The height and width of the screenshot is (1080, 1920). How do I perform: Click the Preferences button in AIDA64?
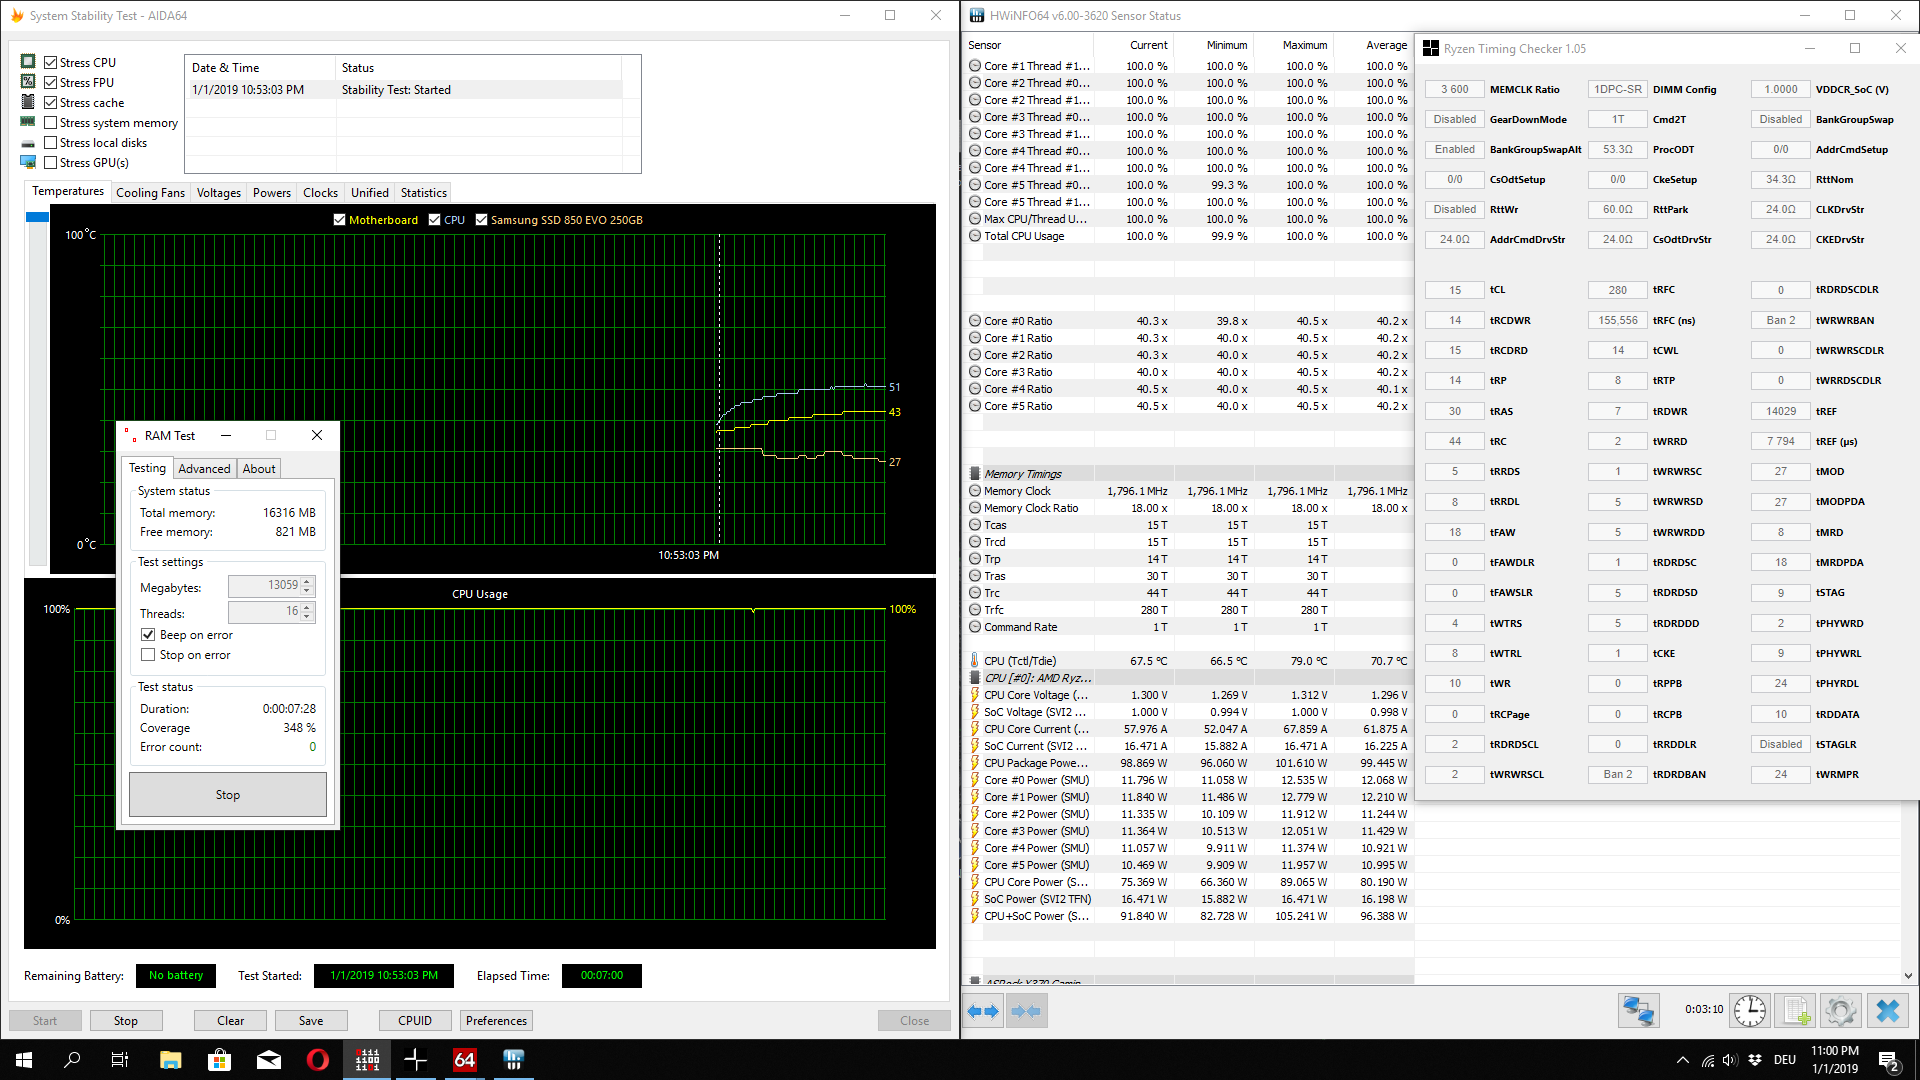496,1021
